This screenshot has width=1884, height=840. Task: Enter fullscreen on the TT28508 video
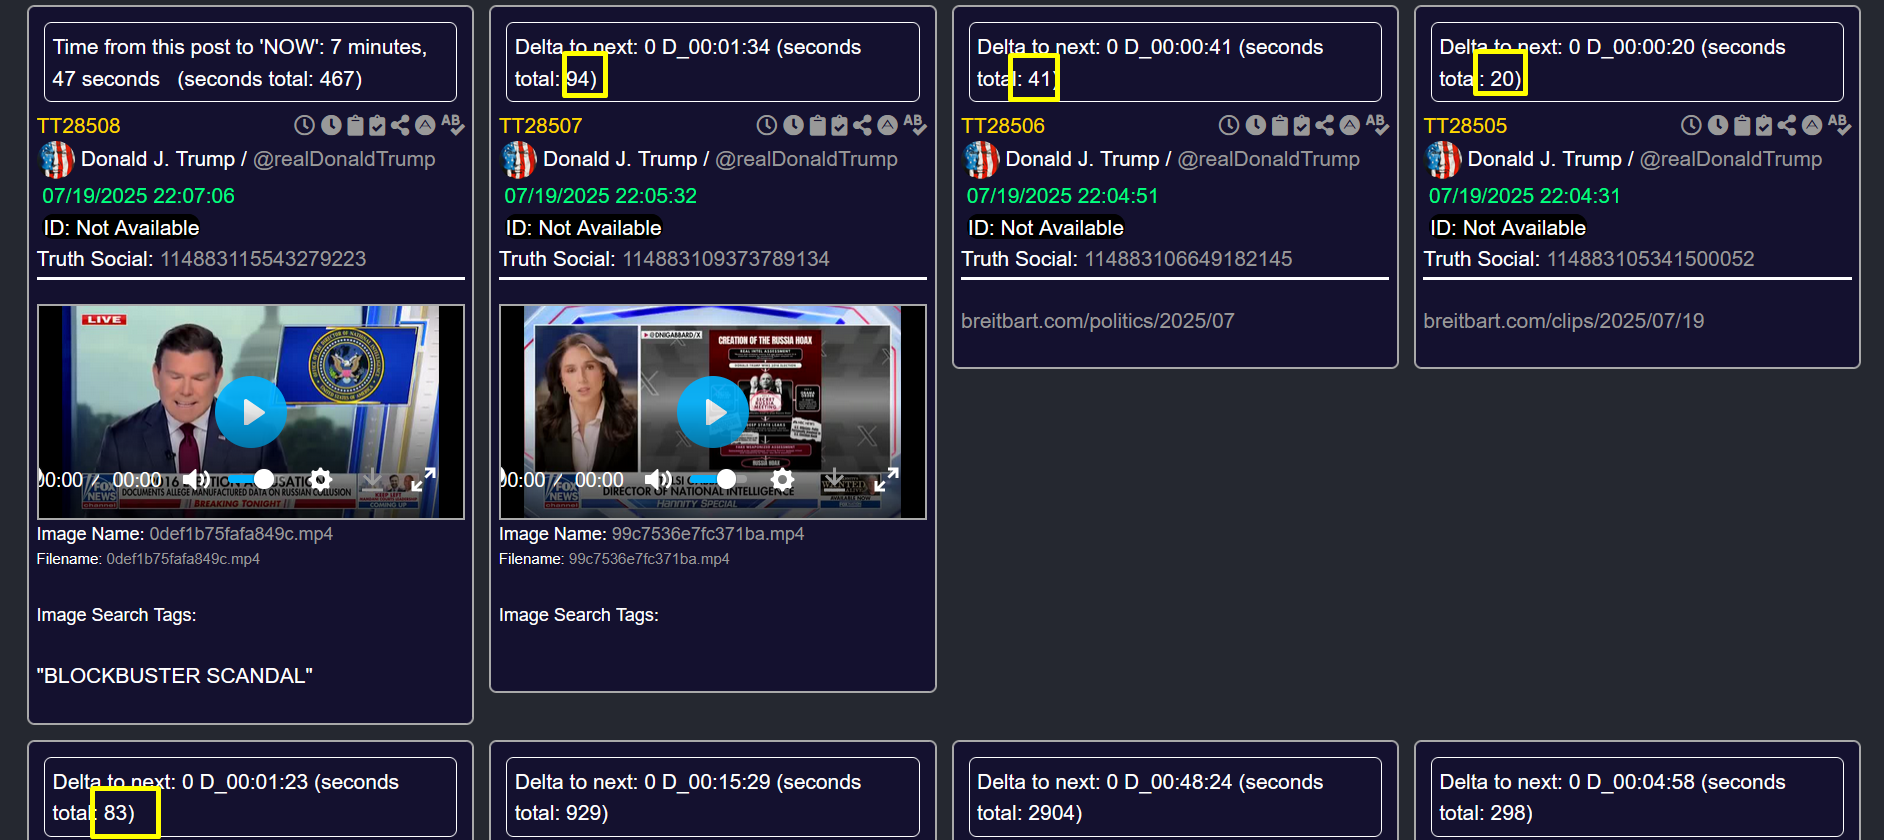[424, 479]
